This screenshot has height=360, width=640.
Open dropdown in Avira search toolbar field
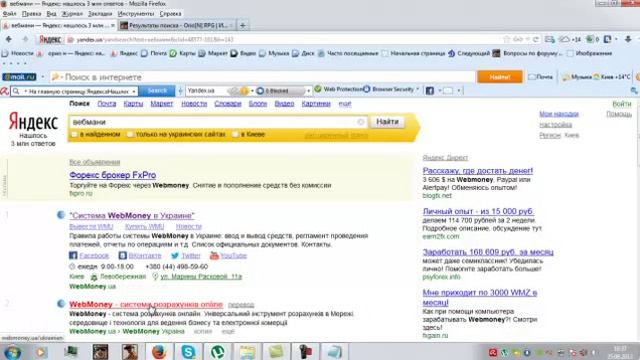pyautogui.click(x=133, y=91)
